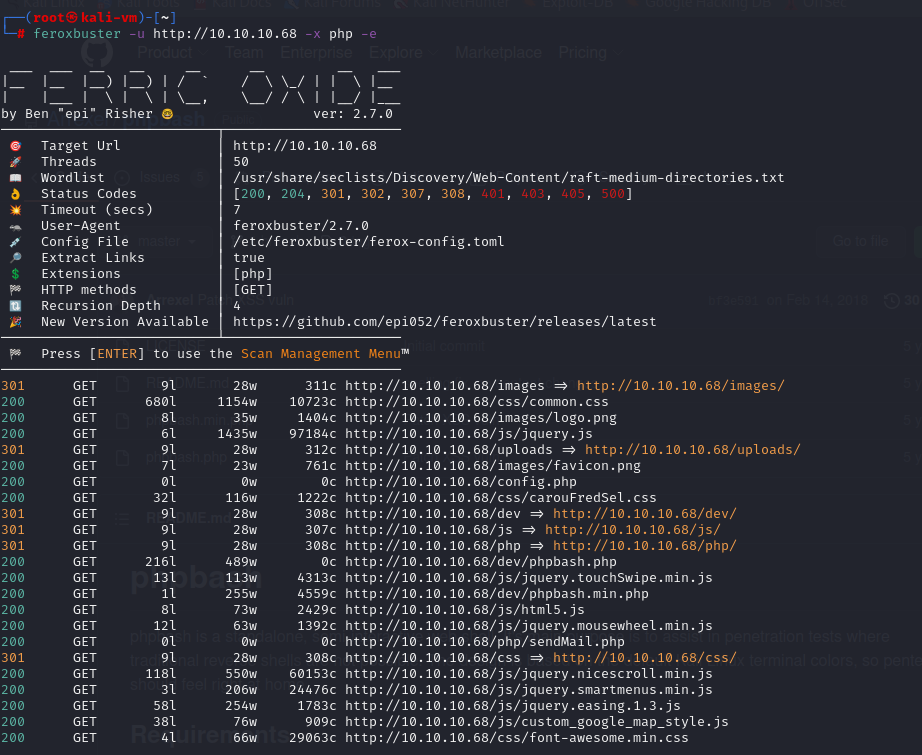This screenshot has height=755, width=922.
Task: Click the target icon beside Target Url
Action: pos(14,146)
